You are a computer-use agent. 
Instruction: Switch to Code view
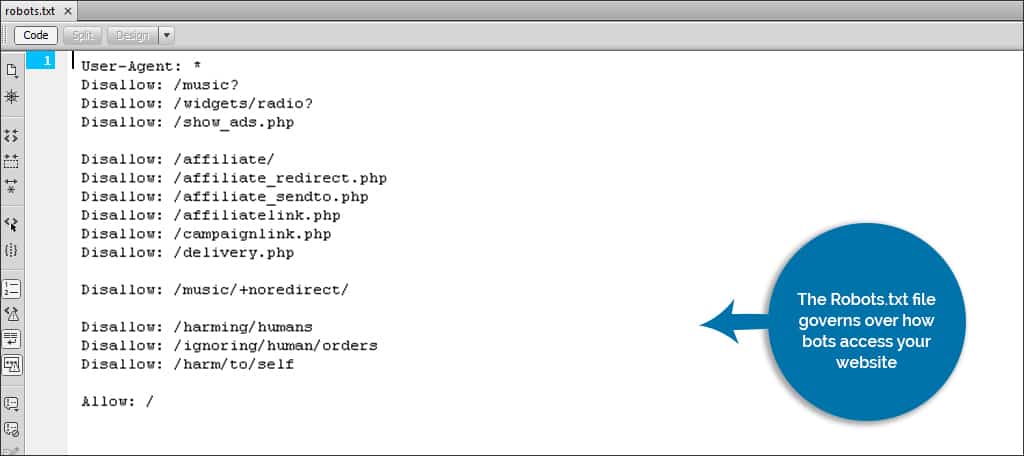click(36, 35)
